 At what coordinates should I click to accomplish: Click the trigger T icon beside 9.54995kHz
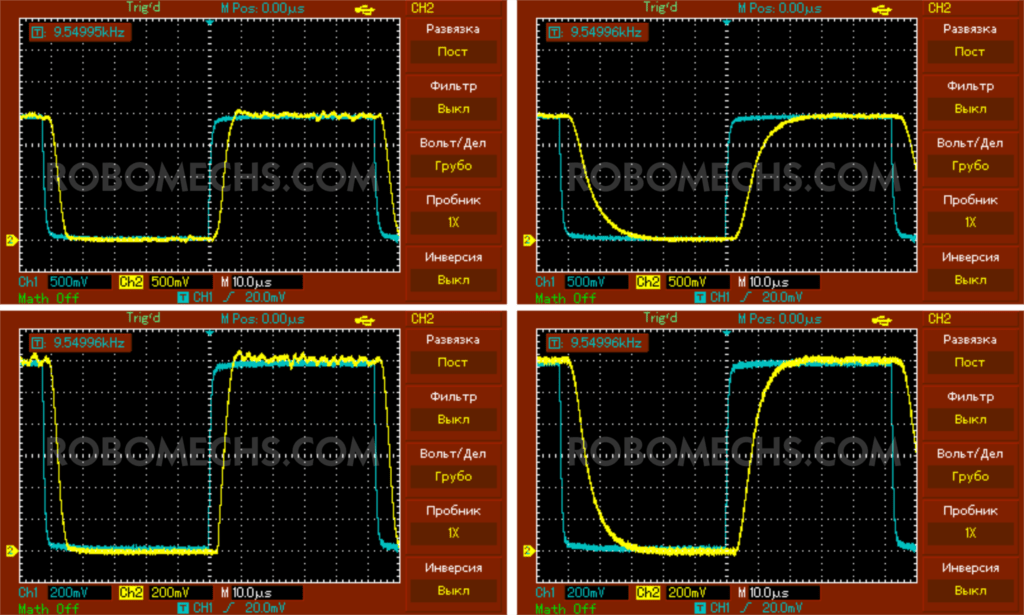click(x=39, y=31)
